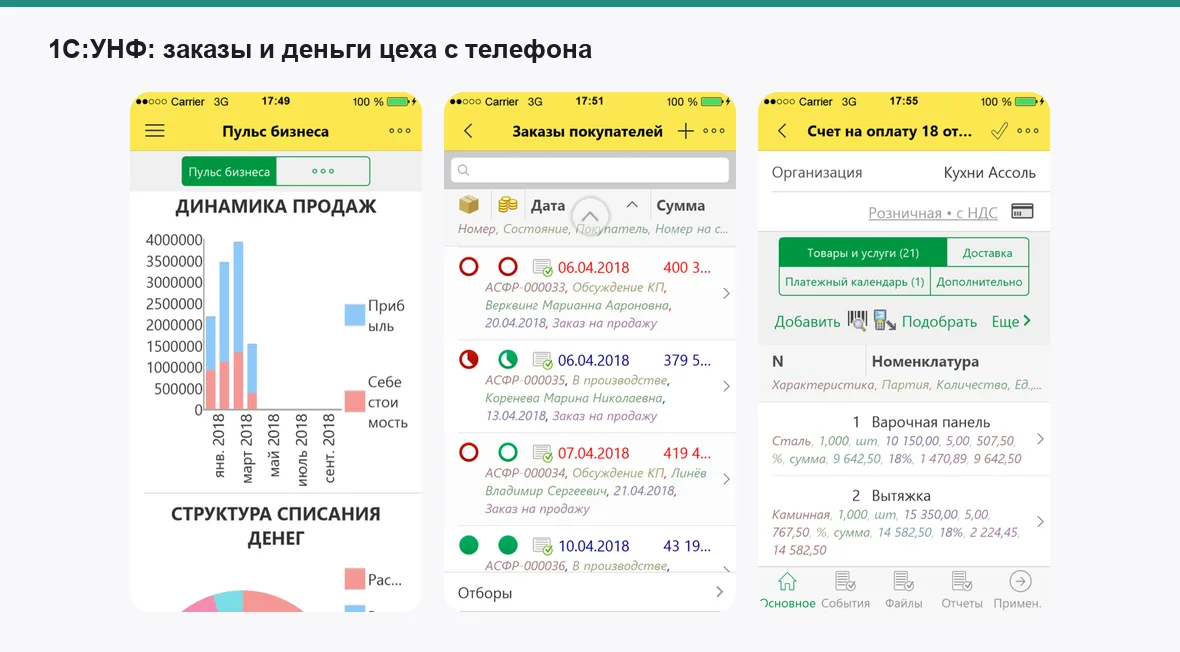Open the Розничная • с НДС link
This screenshot has height=652, width=1180.
[932, 213]
